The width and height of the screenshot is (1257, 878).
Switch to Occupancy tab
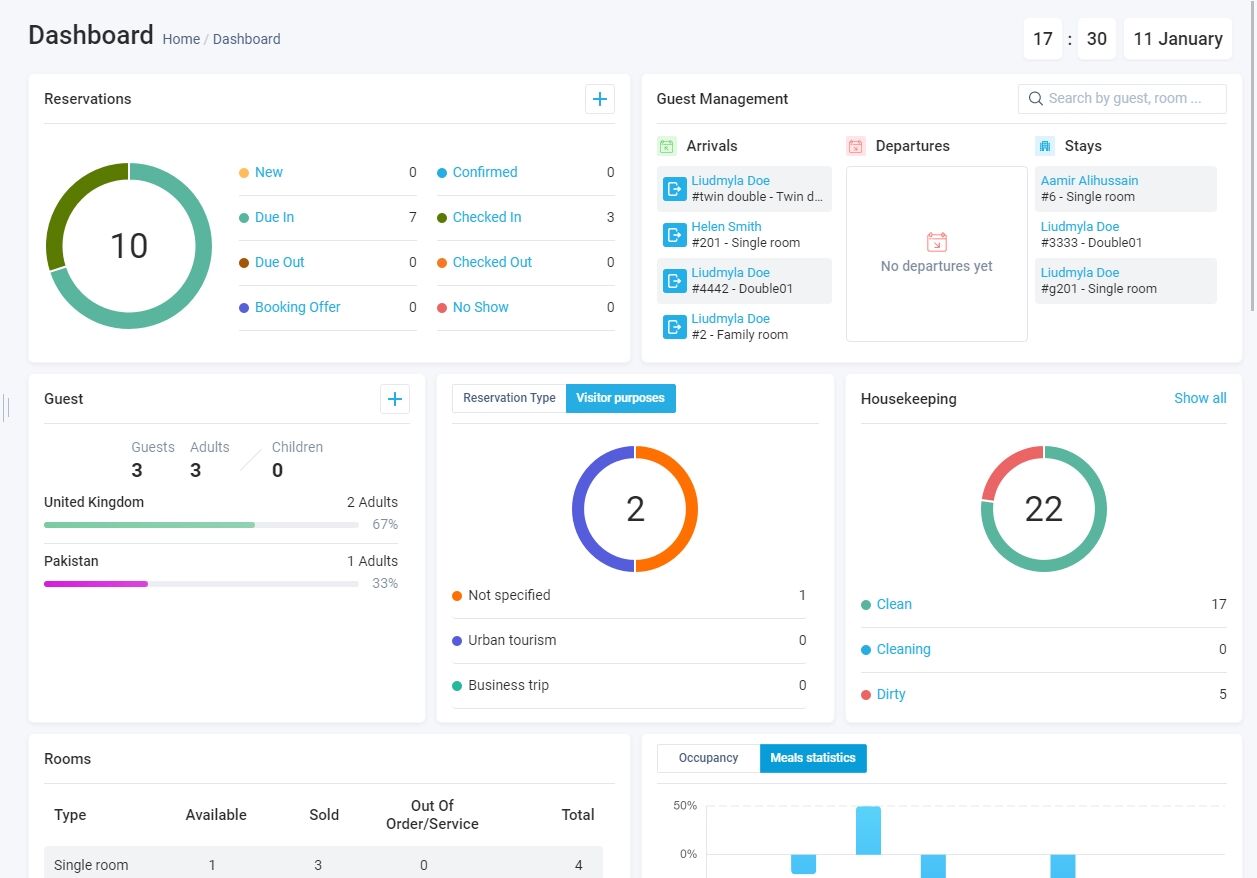coord(708,758)
